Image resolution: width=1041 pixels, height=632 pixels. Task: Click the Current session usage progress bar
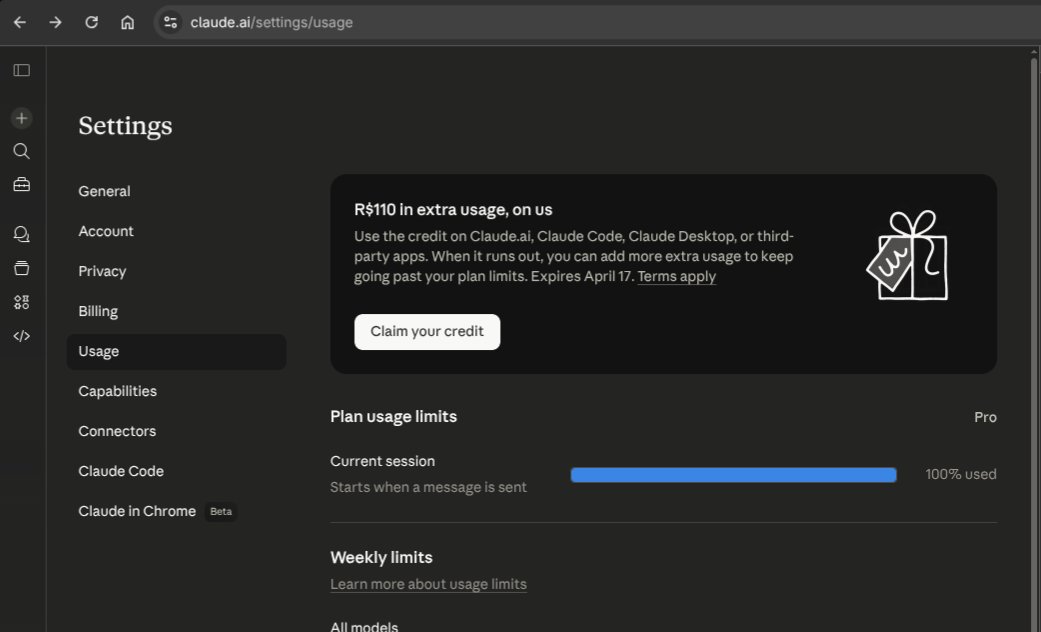[x=734, y=475]
